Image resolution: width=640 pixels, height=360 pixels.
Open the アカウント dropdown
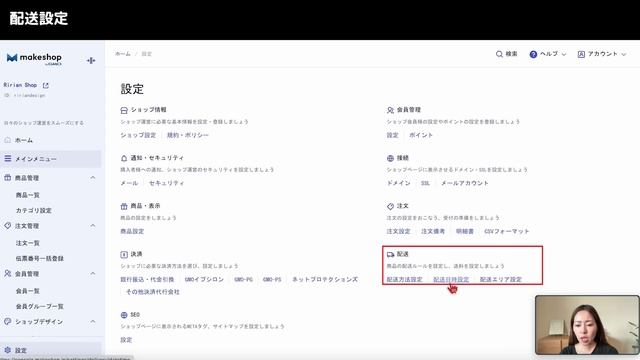602,54
